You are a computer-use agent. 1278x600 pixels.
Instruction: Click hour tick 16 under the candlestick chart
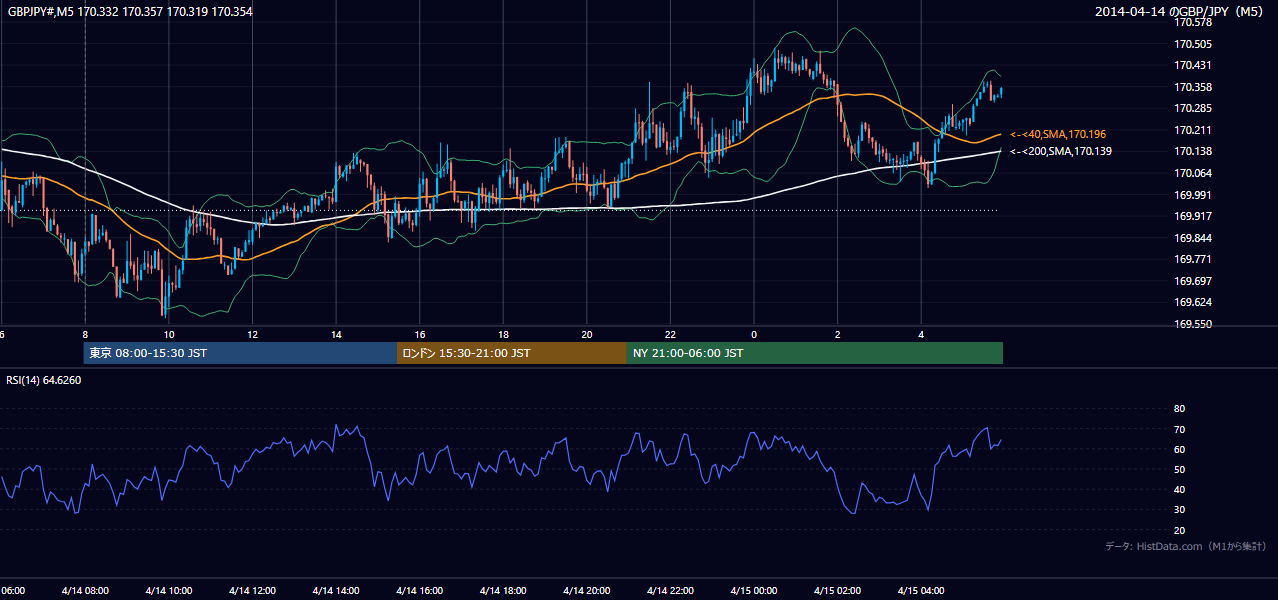[x=419, y=335]
